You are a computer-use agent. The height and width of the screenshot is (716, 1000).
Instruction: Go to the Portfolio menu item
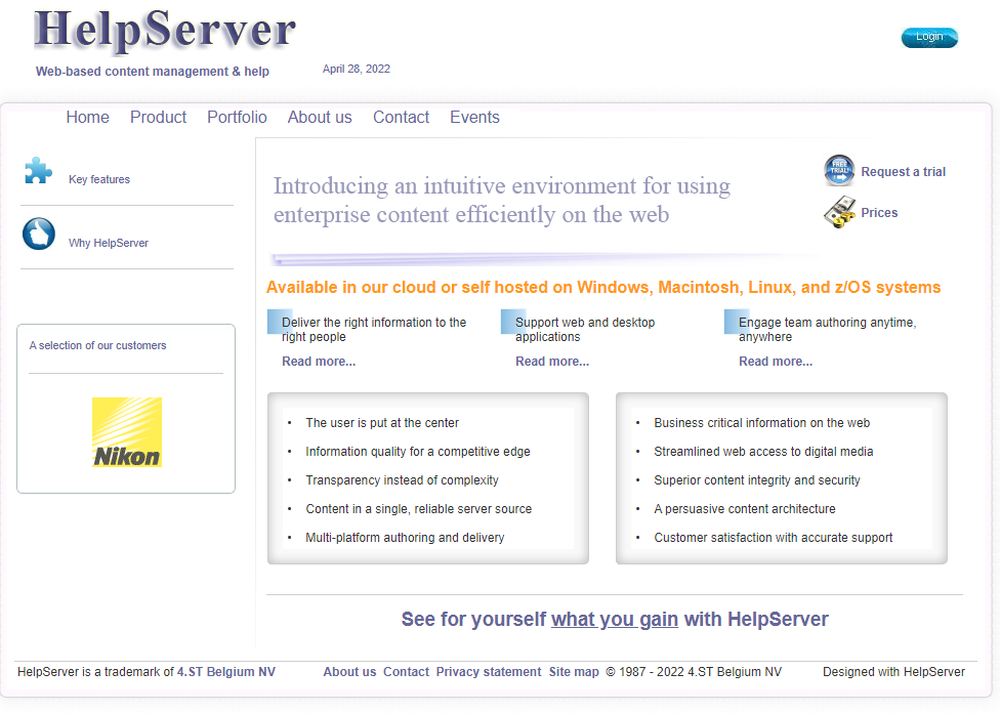click(237, 117)
